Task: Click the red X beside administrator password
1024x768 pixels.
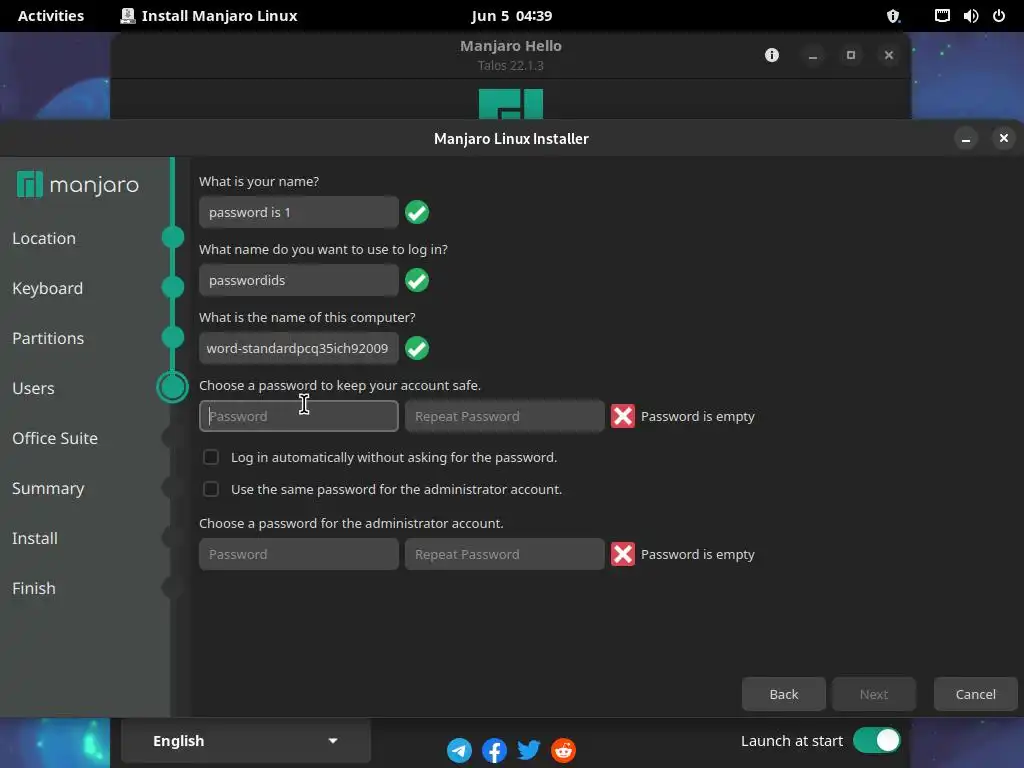Action: pyautogui.click(x=623, y=554)
